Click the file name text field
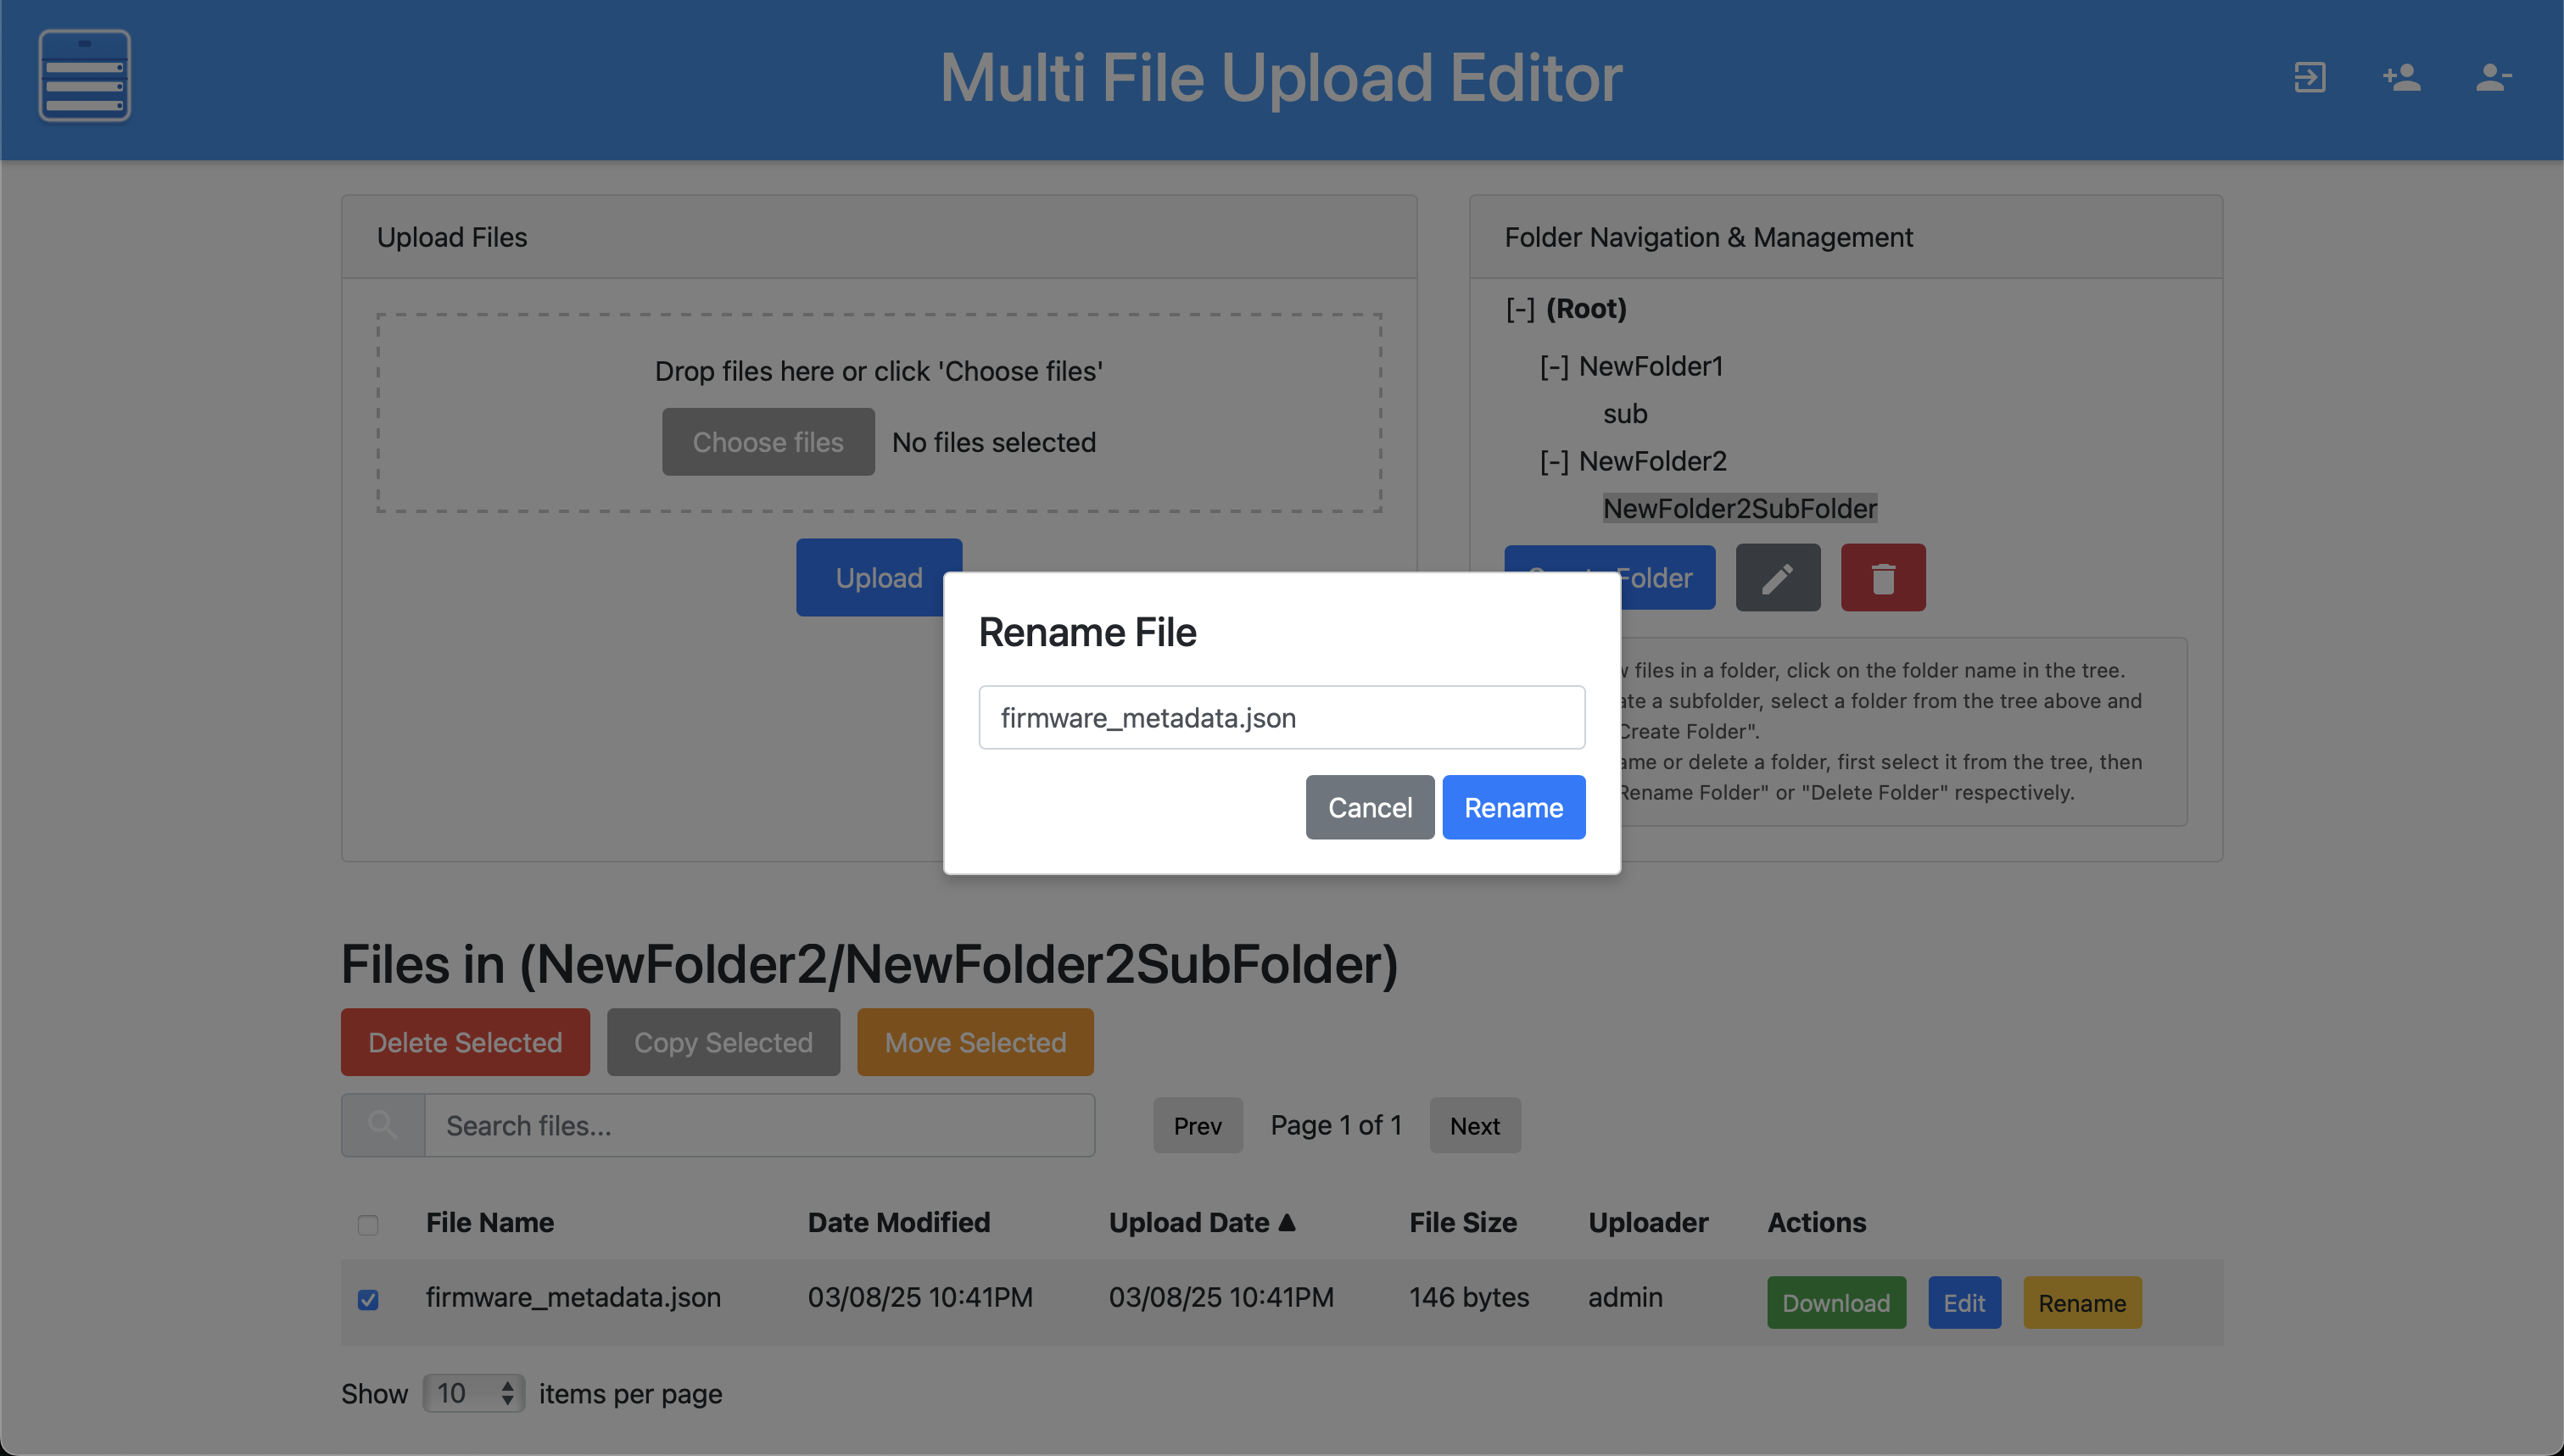 point(1281,717)
